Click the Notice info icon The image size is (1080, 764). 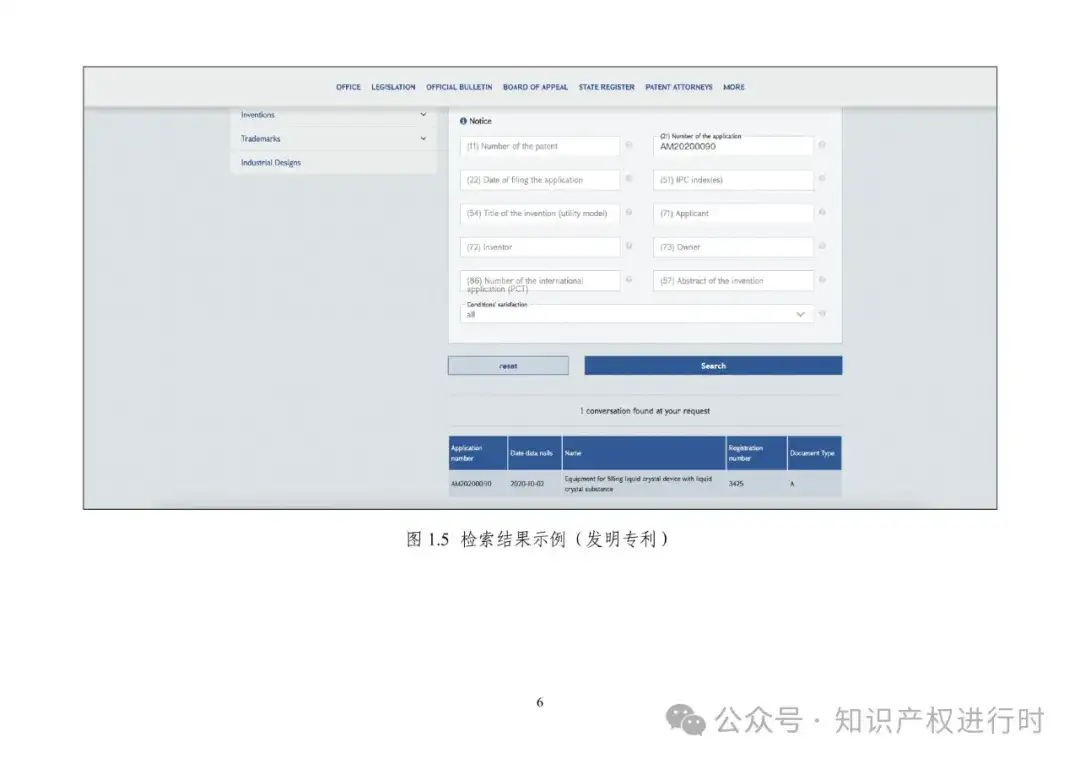pyautogui.click(x=463, y=121)
